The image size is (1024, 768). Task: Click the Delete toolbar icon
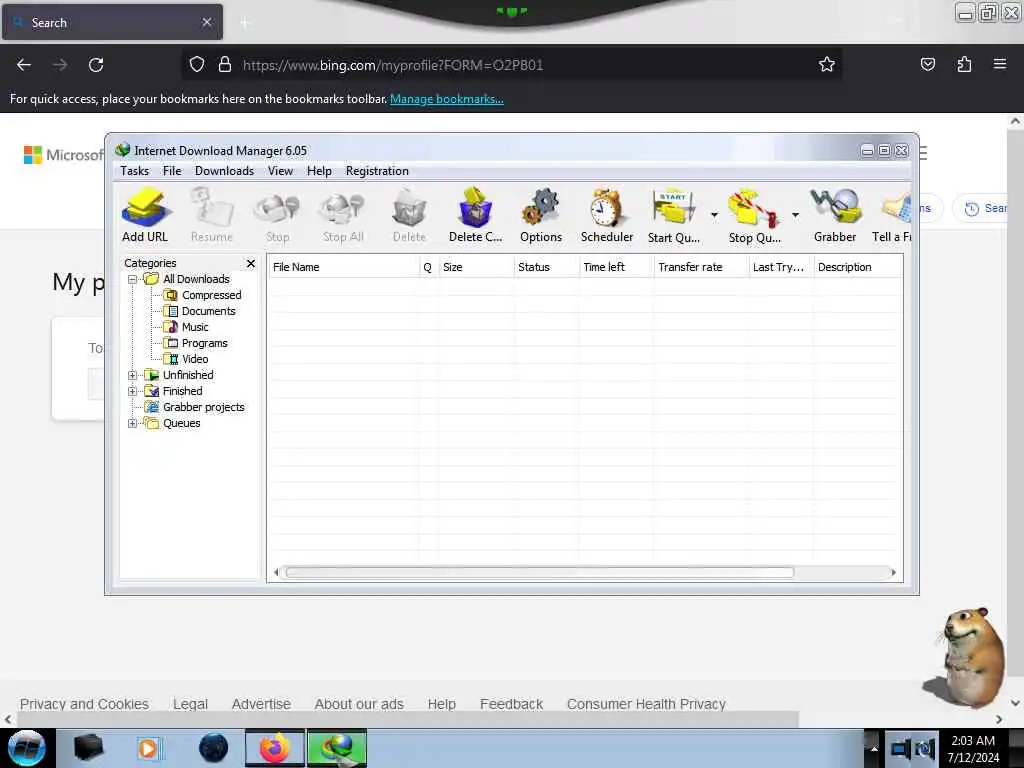click(x=409, y=215)
